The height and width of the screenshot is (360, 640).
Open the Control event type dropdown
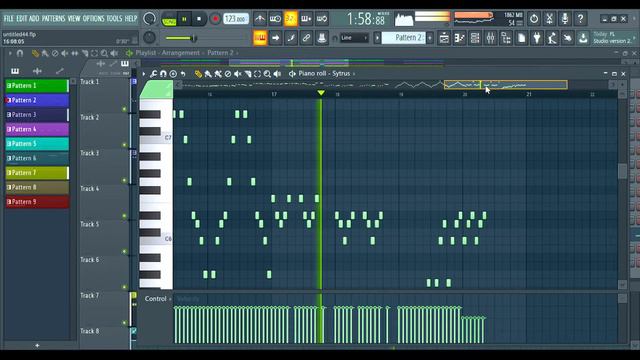pyautogui.click(x=158, y=299)
